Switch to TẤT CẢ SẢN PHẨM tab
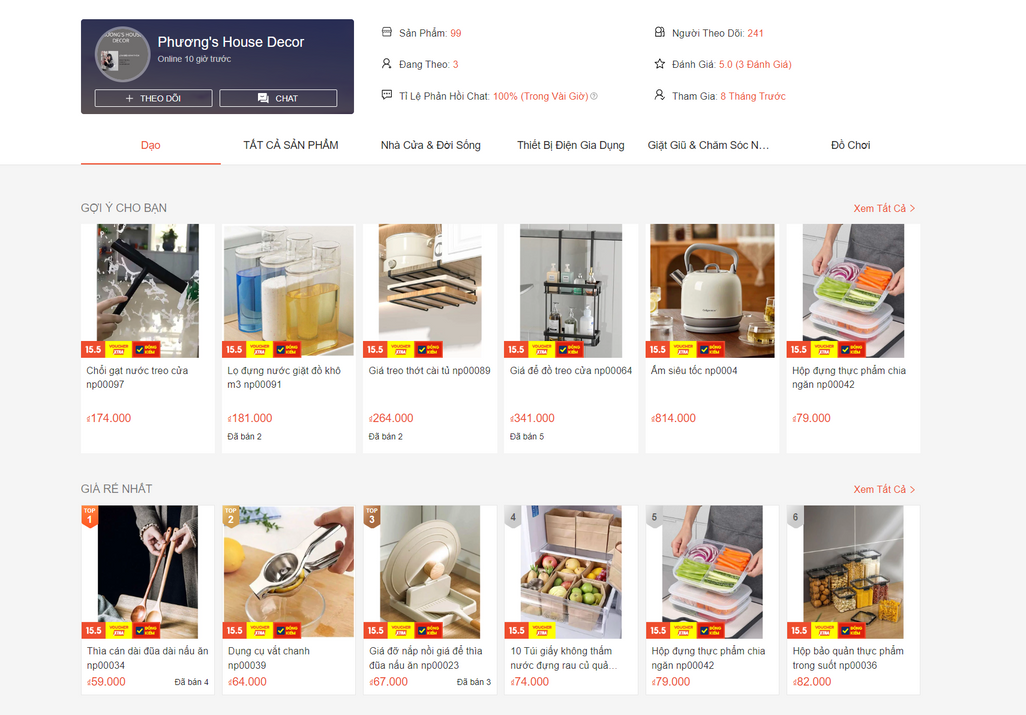The height and width of the screenshot is (715, 1026). pos(291,145)
